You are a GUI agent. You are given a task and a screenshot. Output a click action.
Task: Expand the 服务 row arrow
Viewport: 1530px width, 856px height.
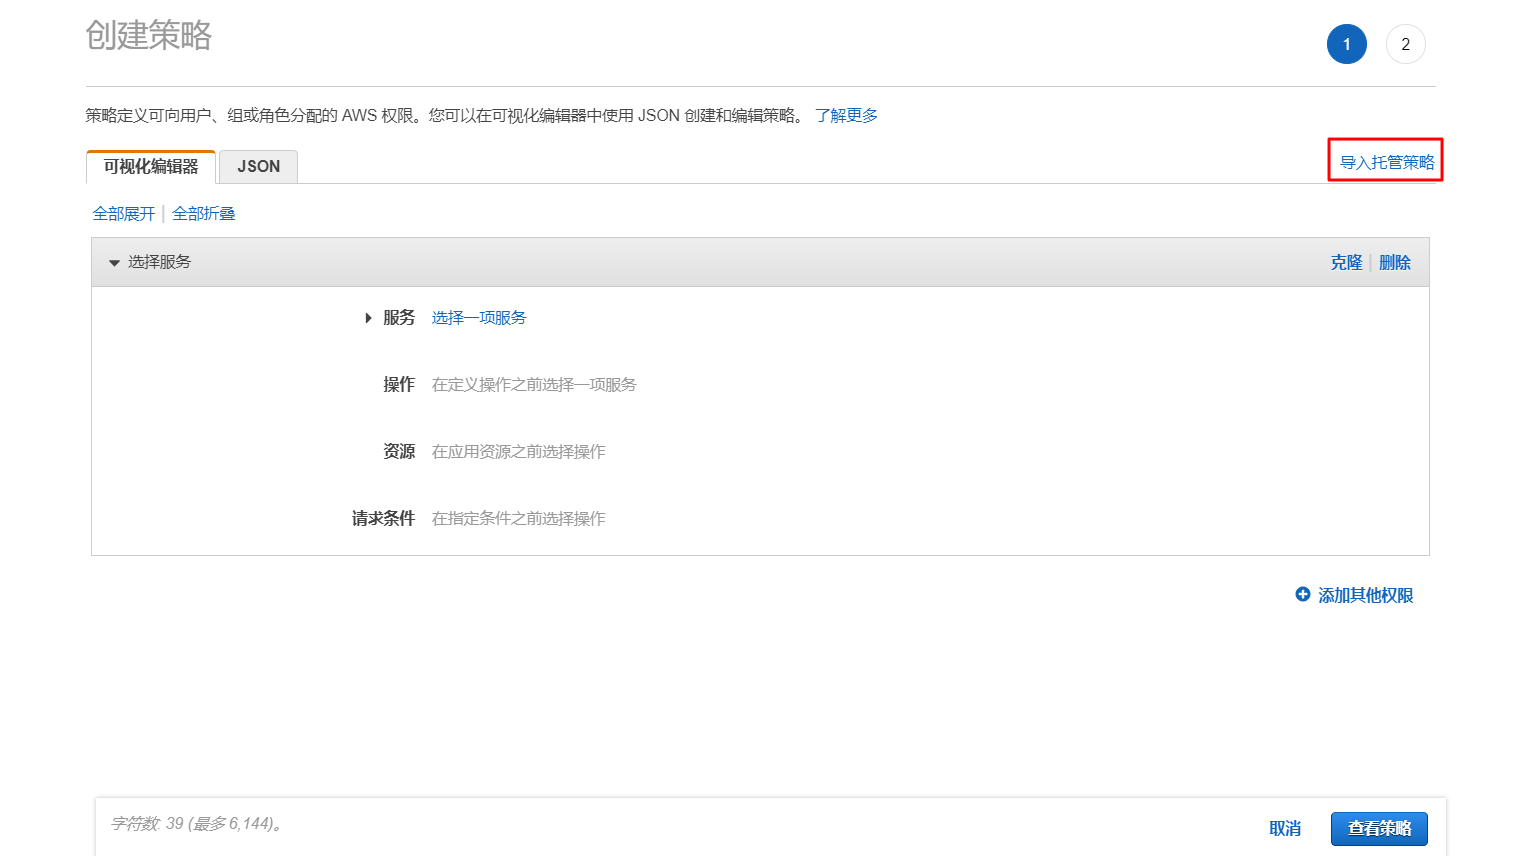coord(368,318)
